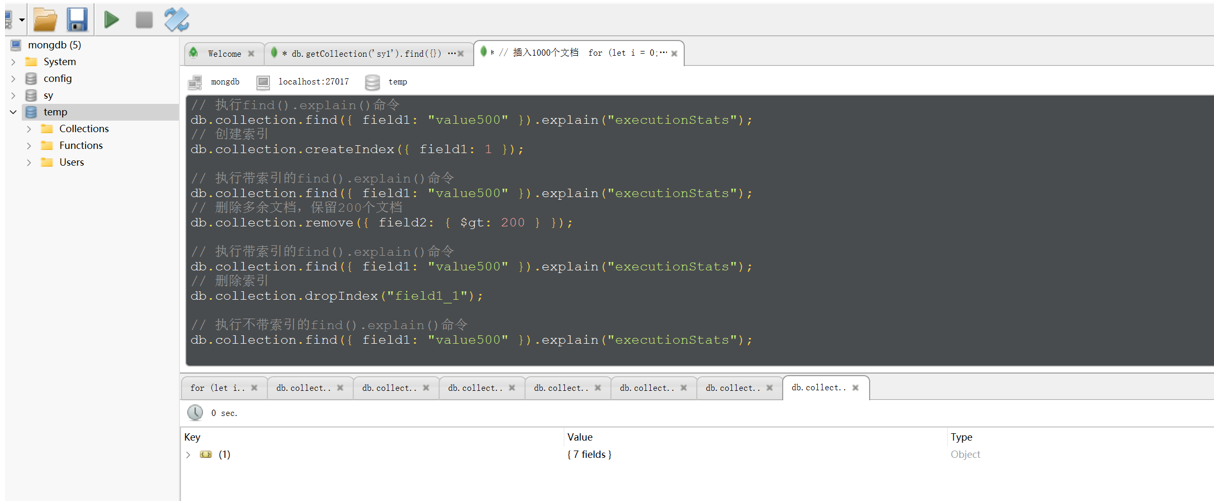The width and height of the screenshot is (1214, 501).
Task: Select the config database label
Action: [57, 78]
